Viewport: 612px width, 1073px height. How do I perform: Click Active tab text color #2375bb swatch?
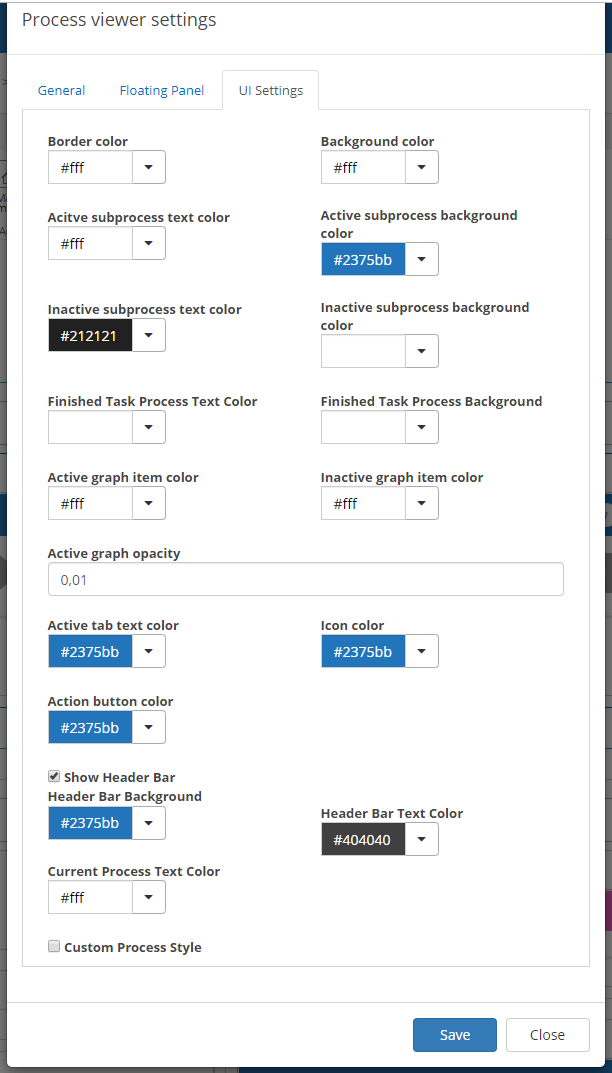coord(90,651)
